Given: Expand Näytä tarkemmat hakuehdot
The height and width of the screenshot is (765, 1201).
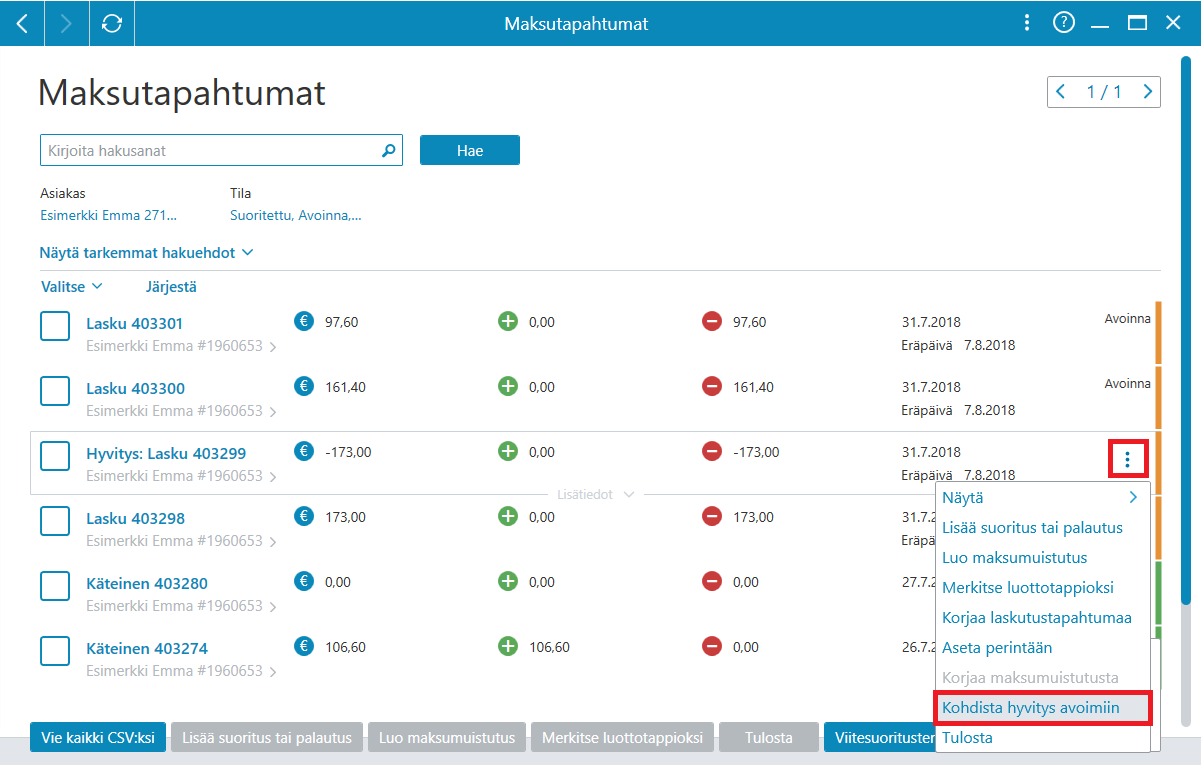Looking at the screenshot, I should tap(147, 253).
